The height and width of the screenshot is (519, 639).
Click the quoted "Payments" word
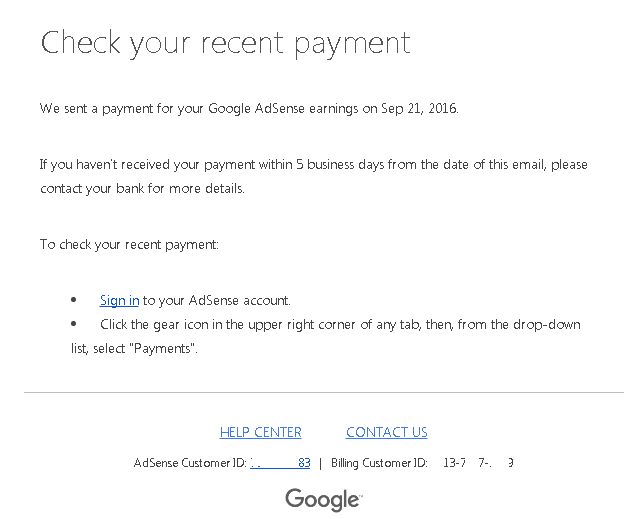(162, 349)
